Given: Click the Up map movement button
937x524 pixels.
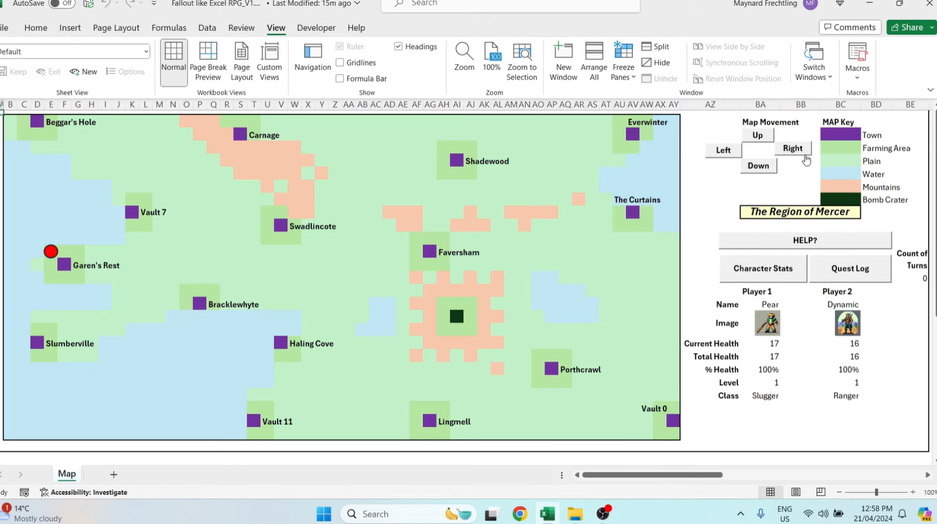Looking at the screenshot, I should tap(757, 135).
